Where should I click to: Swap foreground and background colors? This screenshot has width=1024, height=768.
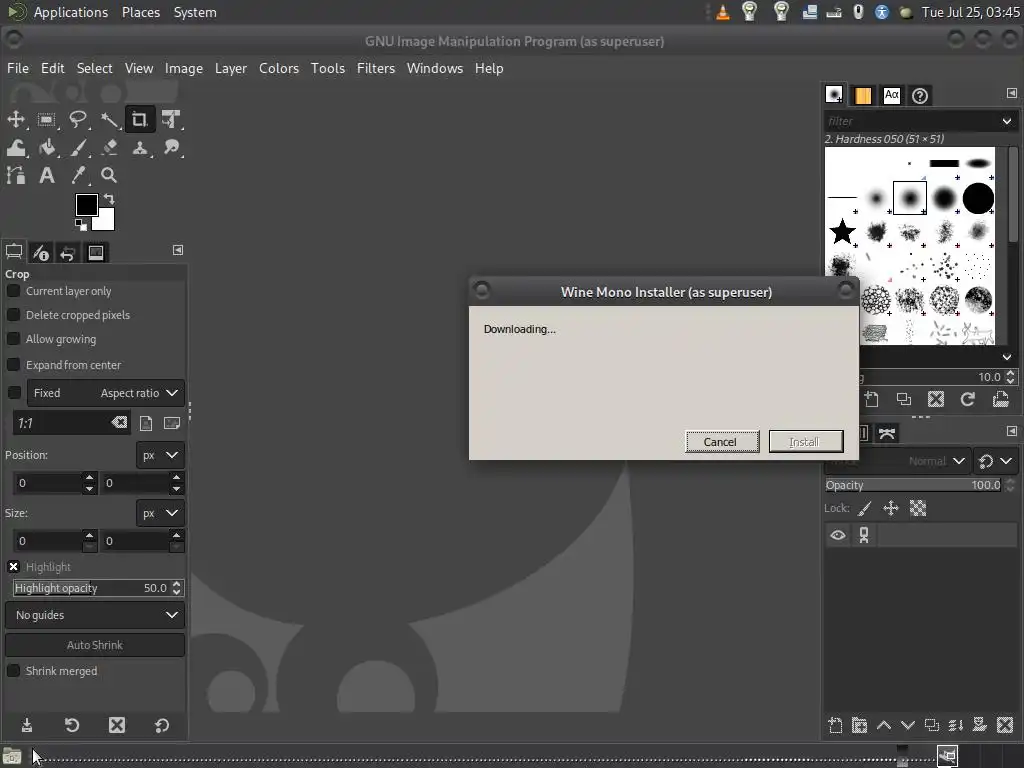pos(109,199)
